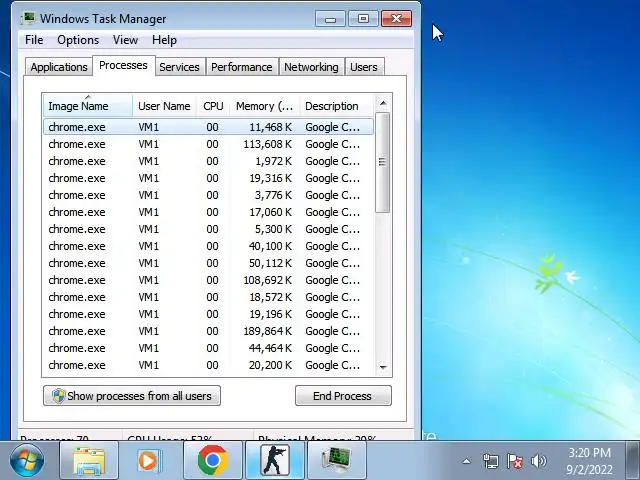
Task: Switch to Google Chrome in the taskbar
Action: click(213, 460)
